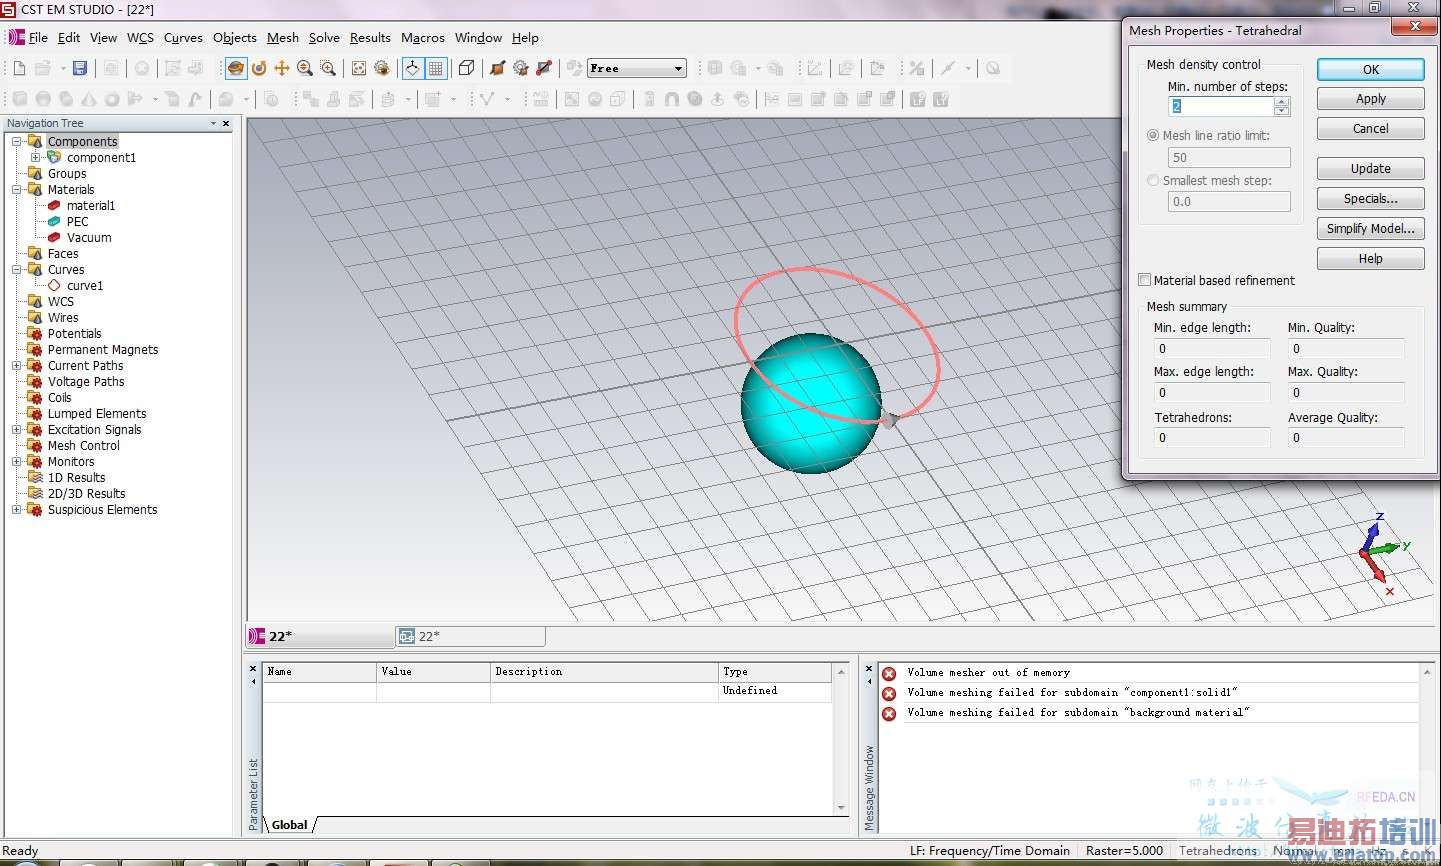Select the Pan view tool (crossed arrows)
Screen dimensions: 1441x866
282,68
